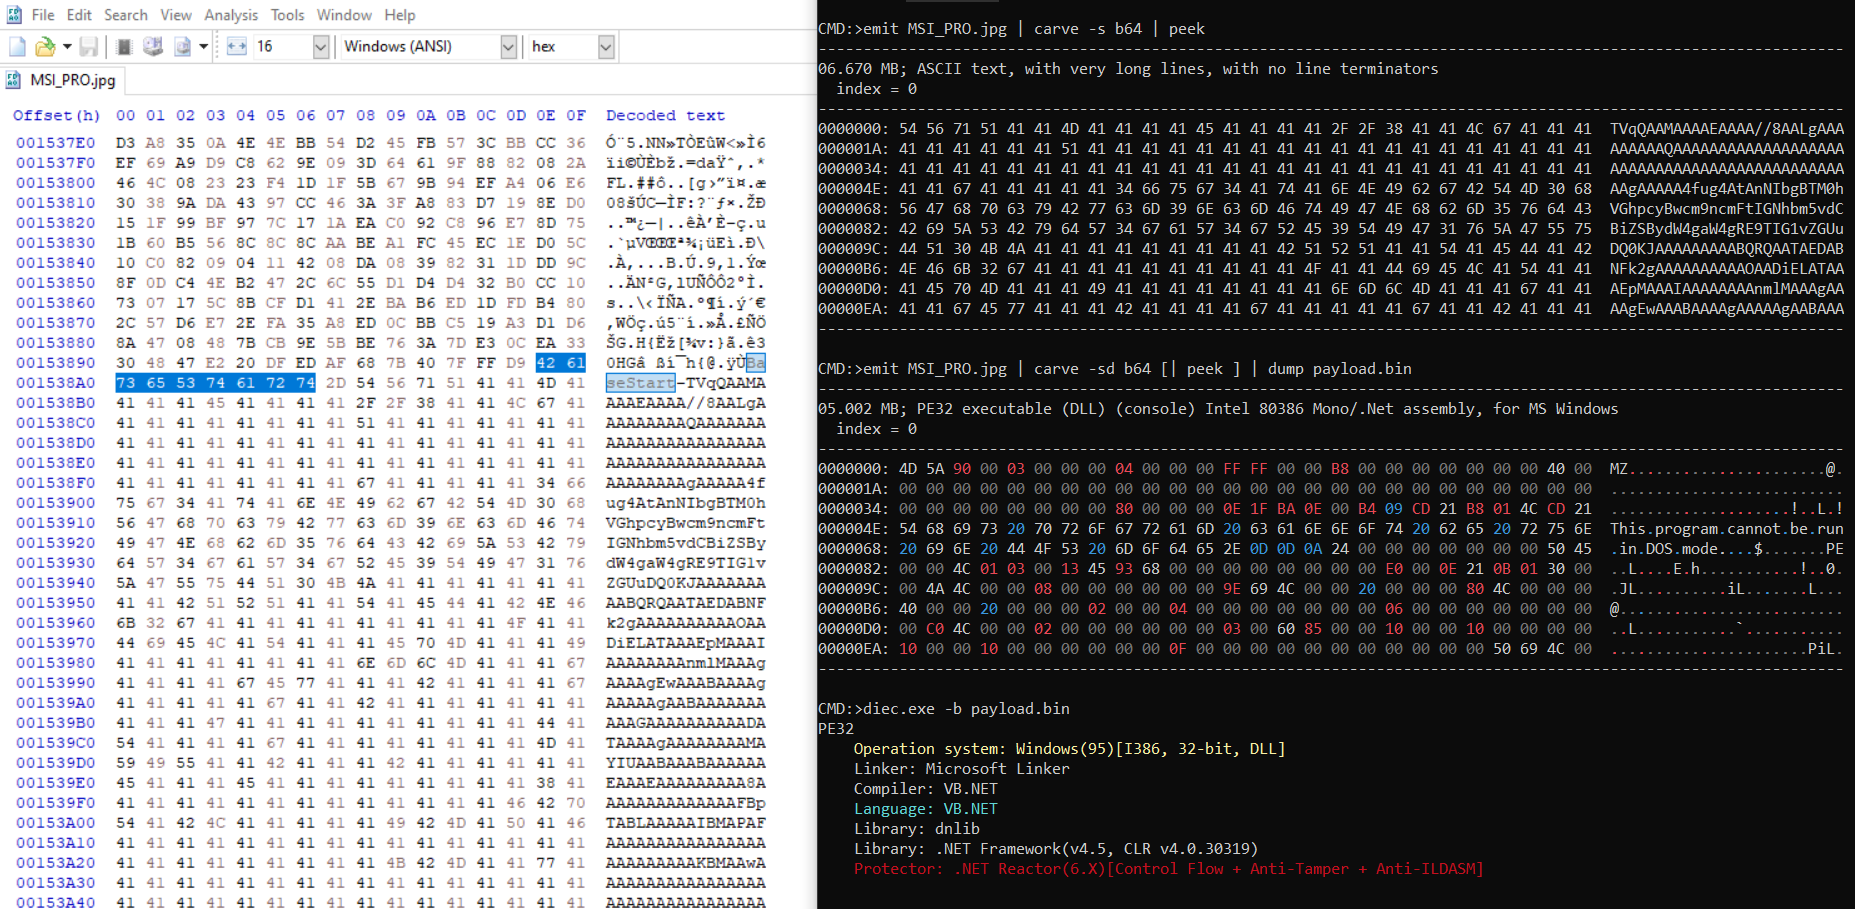Screen dimensions: 1855x909
Task: Open the Search menu
Action: 125,15
